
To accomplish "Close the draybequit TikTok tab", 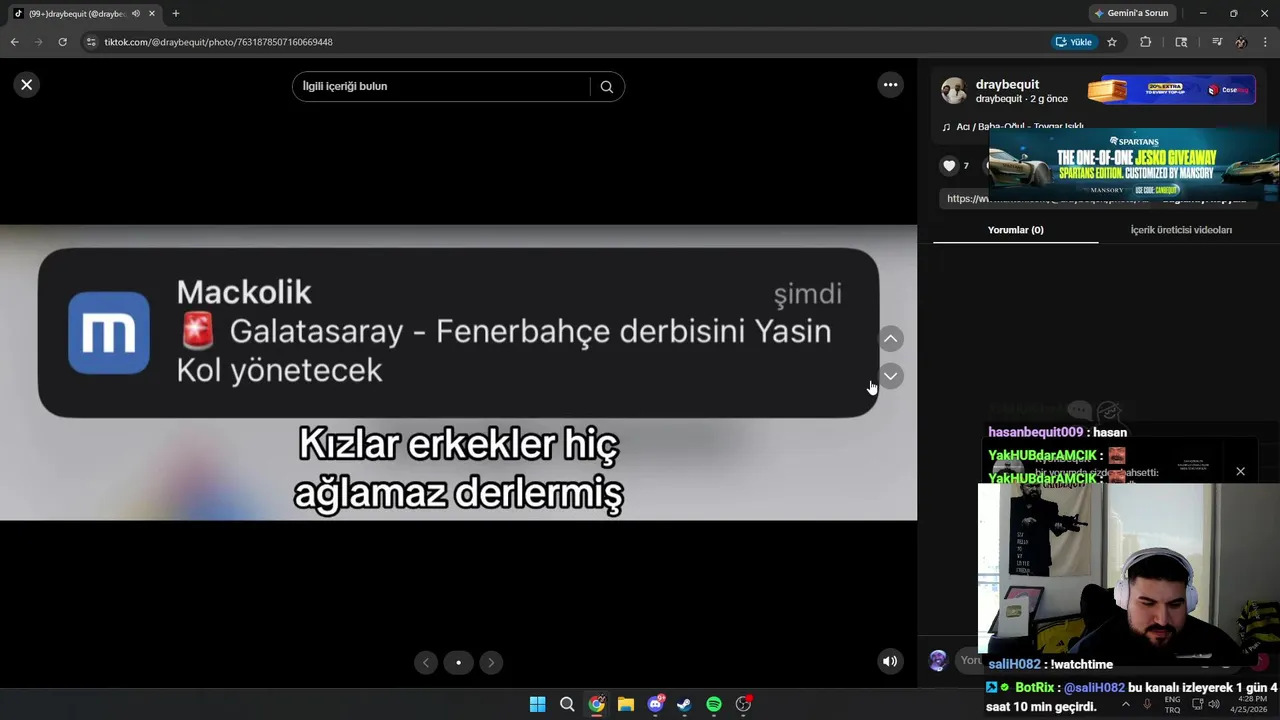I will [x=152, y=13].
